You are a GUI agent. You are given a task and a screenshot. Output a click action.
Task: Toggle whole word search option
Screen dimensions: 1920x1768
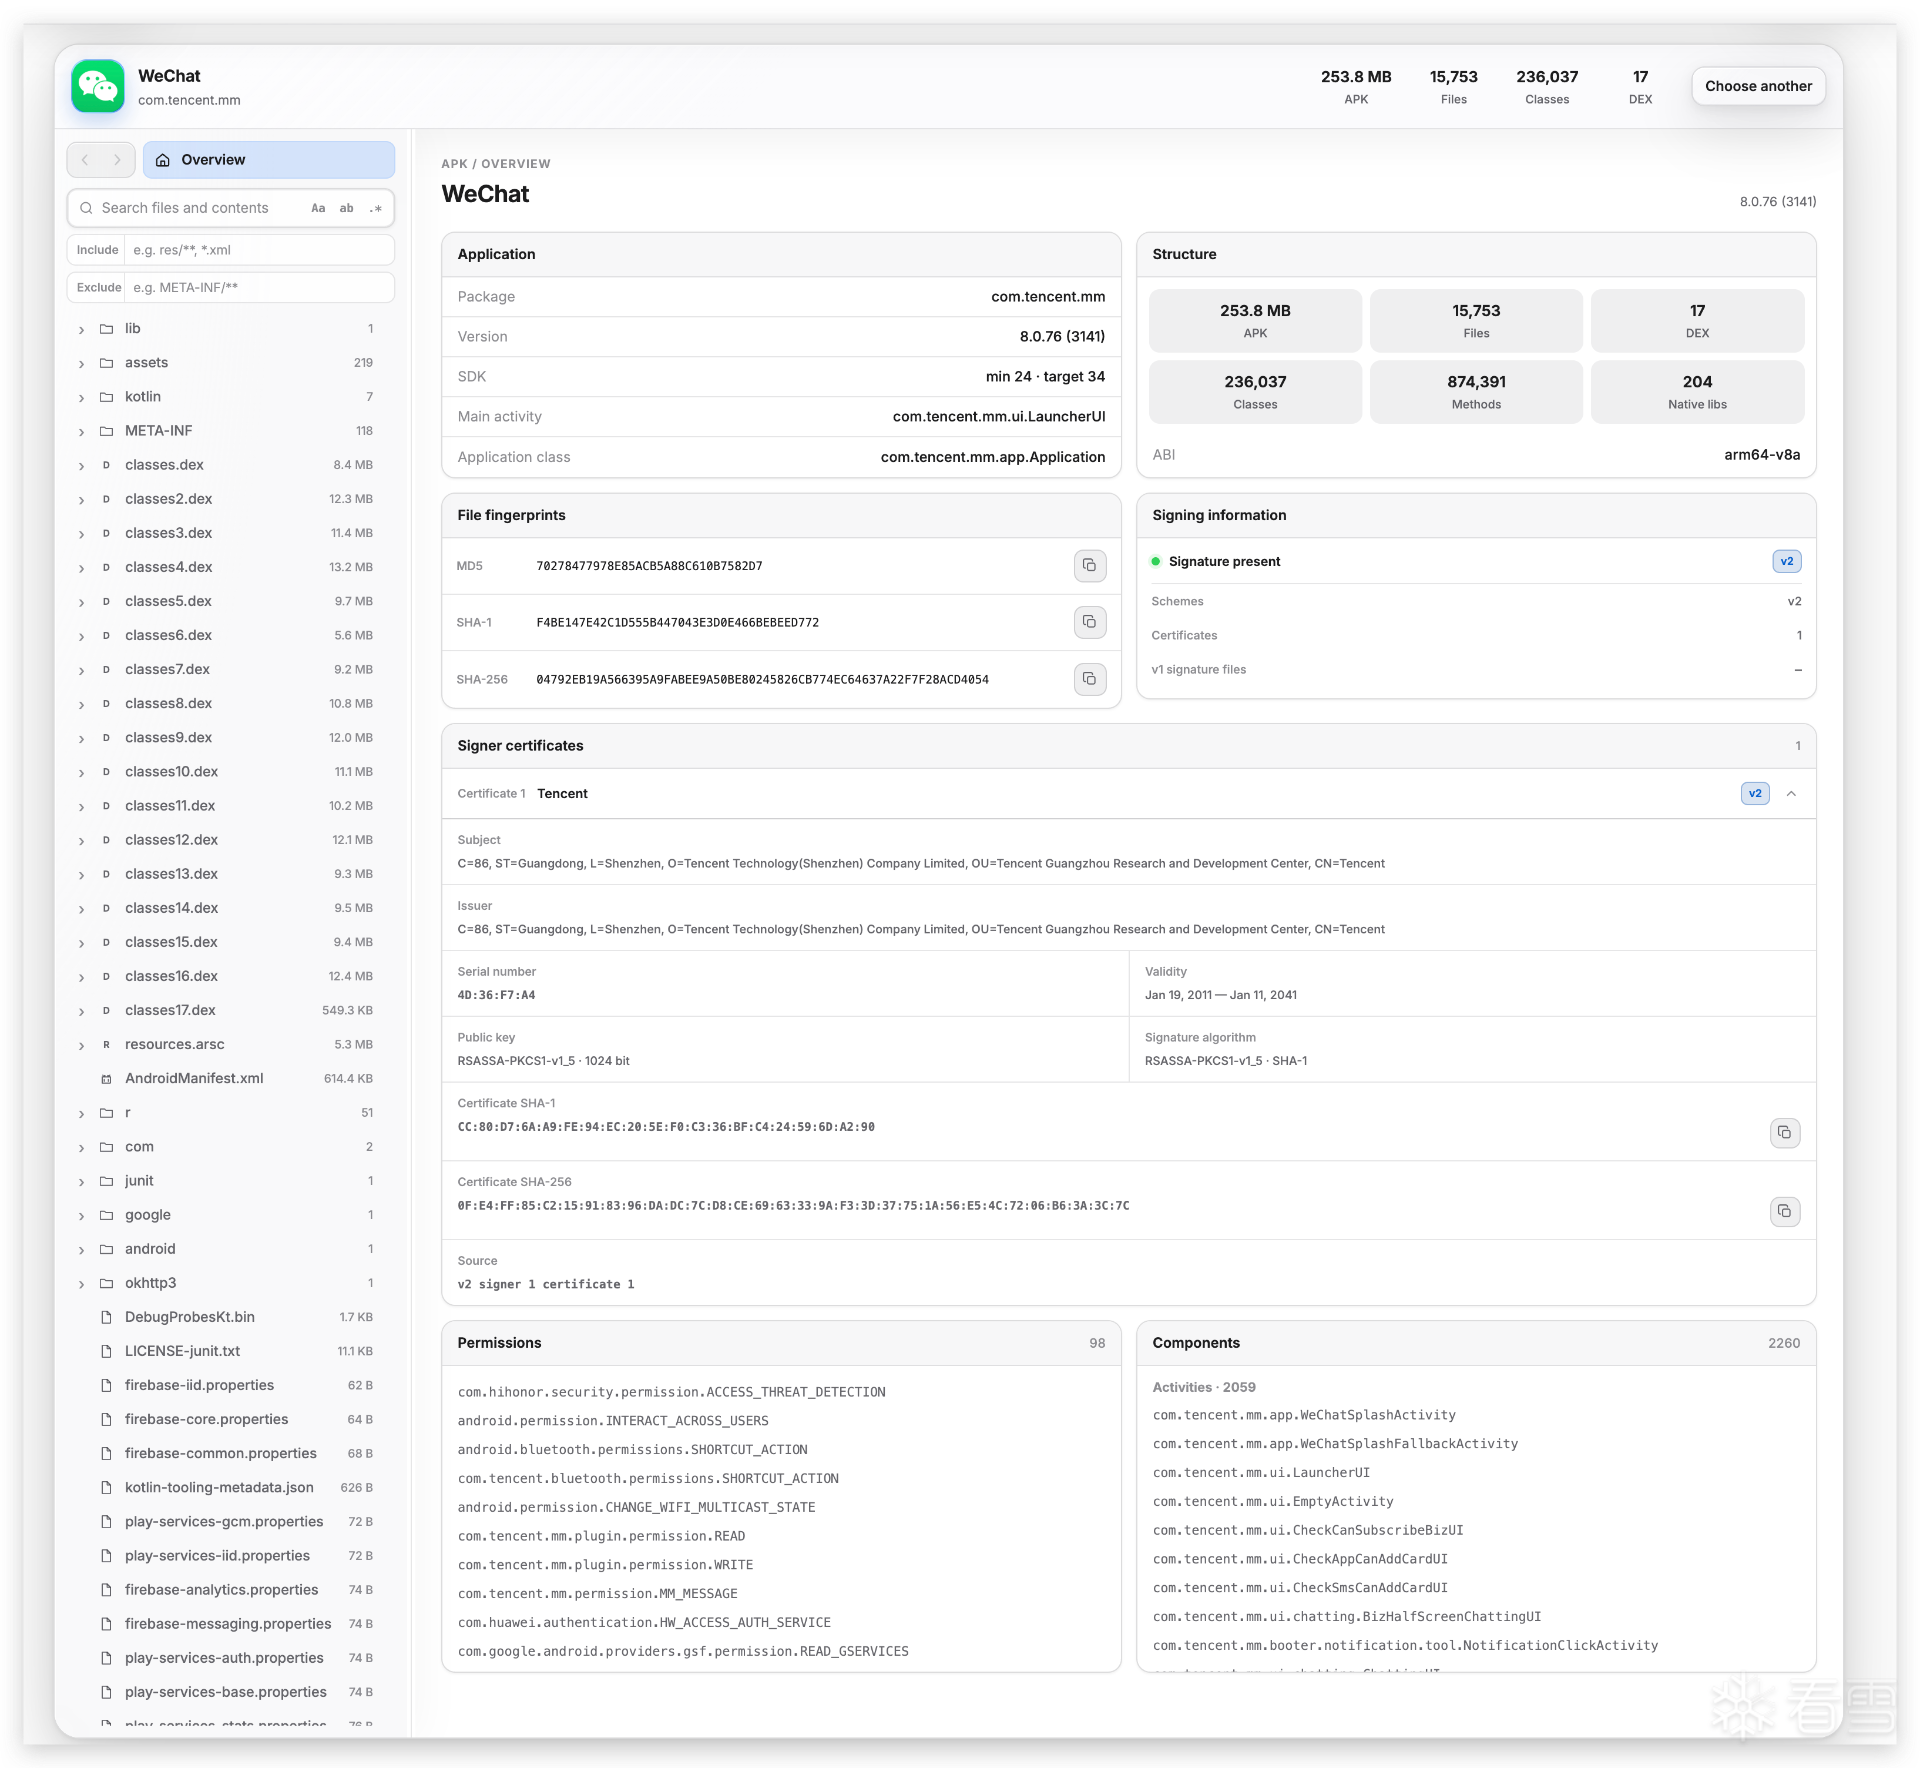(x=347, y=208)
